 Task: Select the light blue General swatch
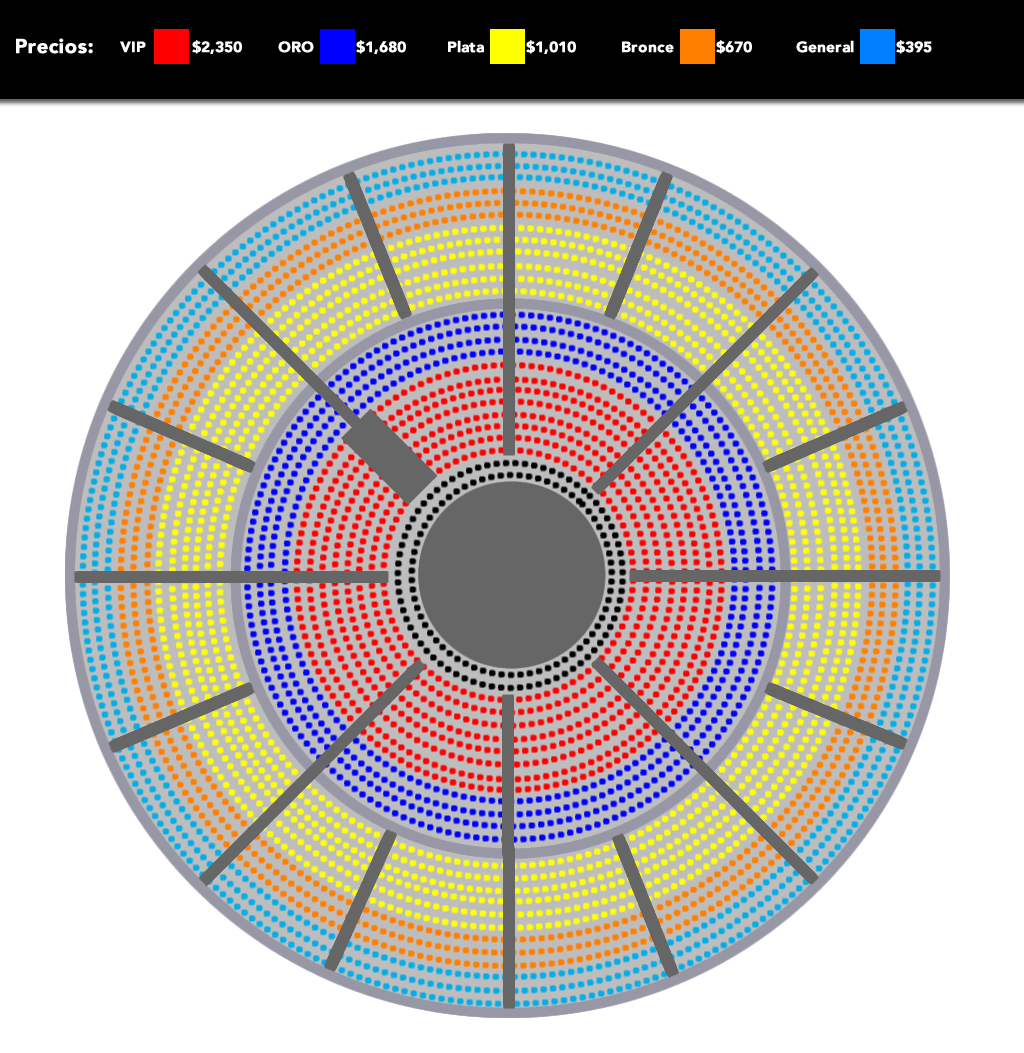point(877,47)
